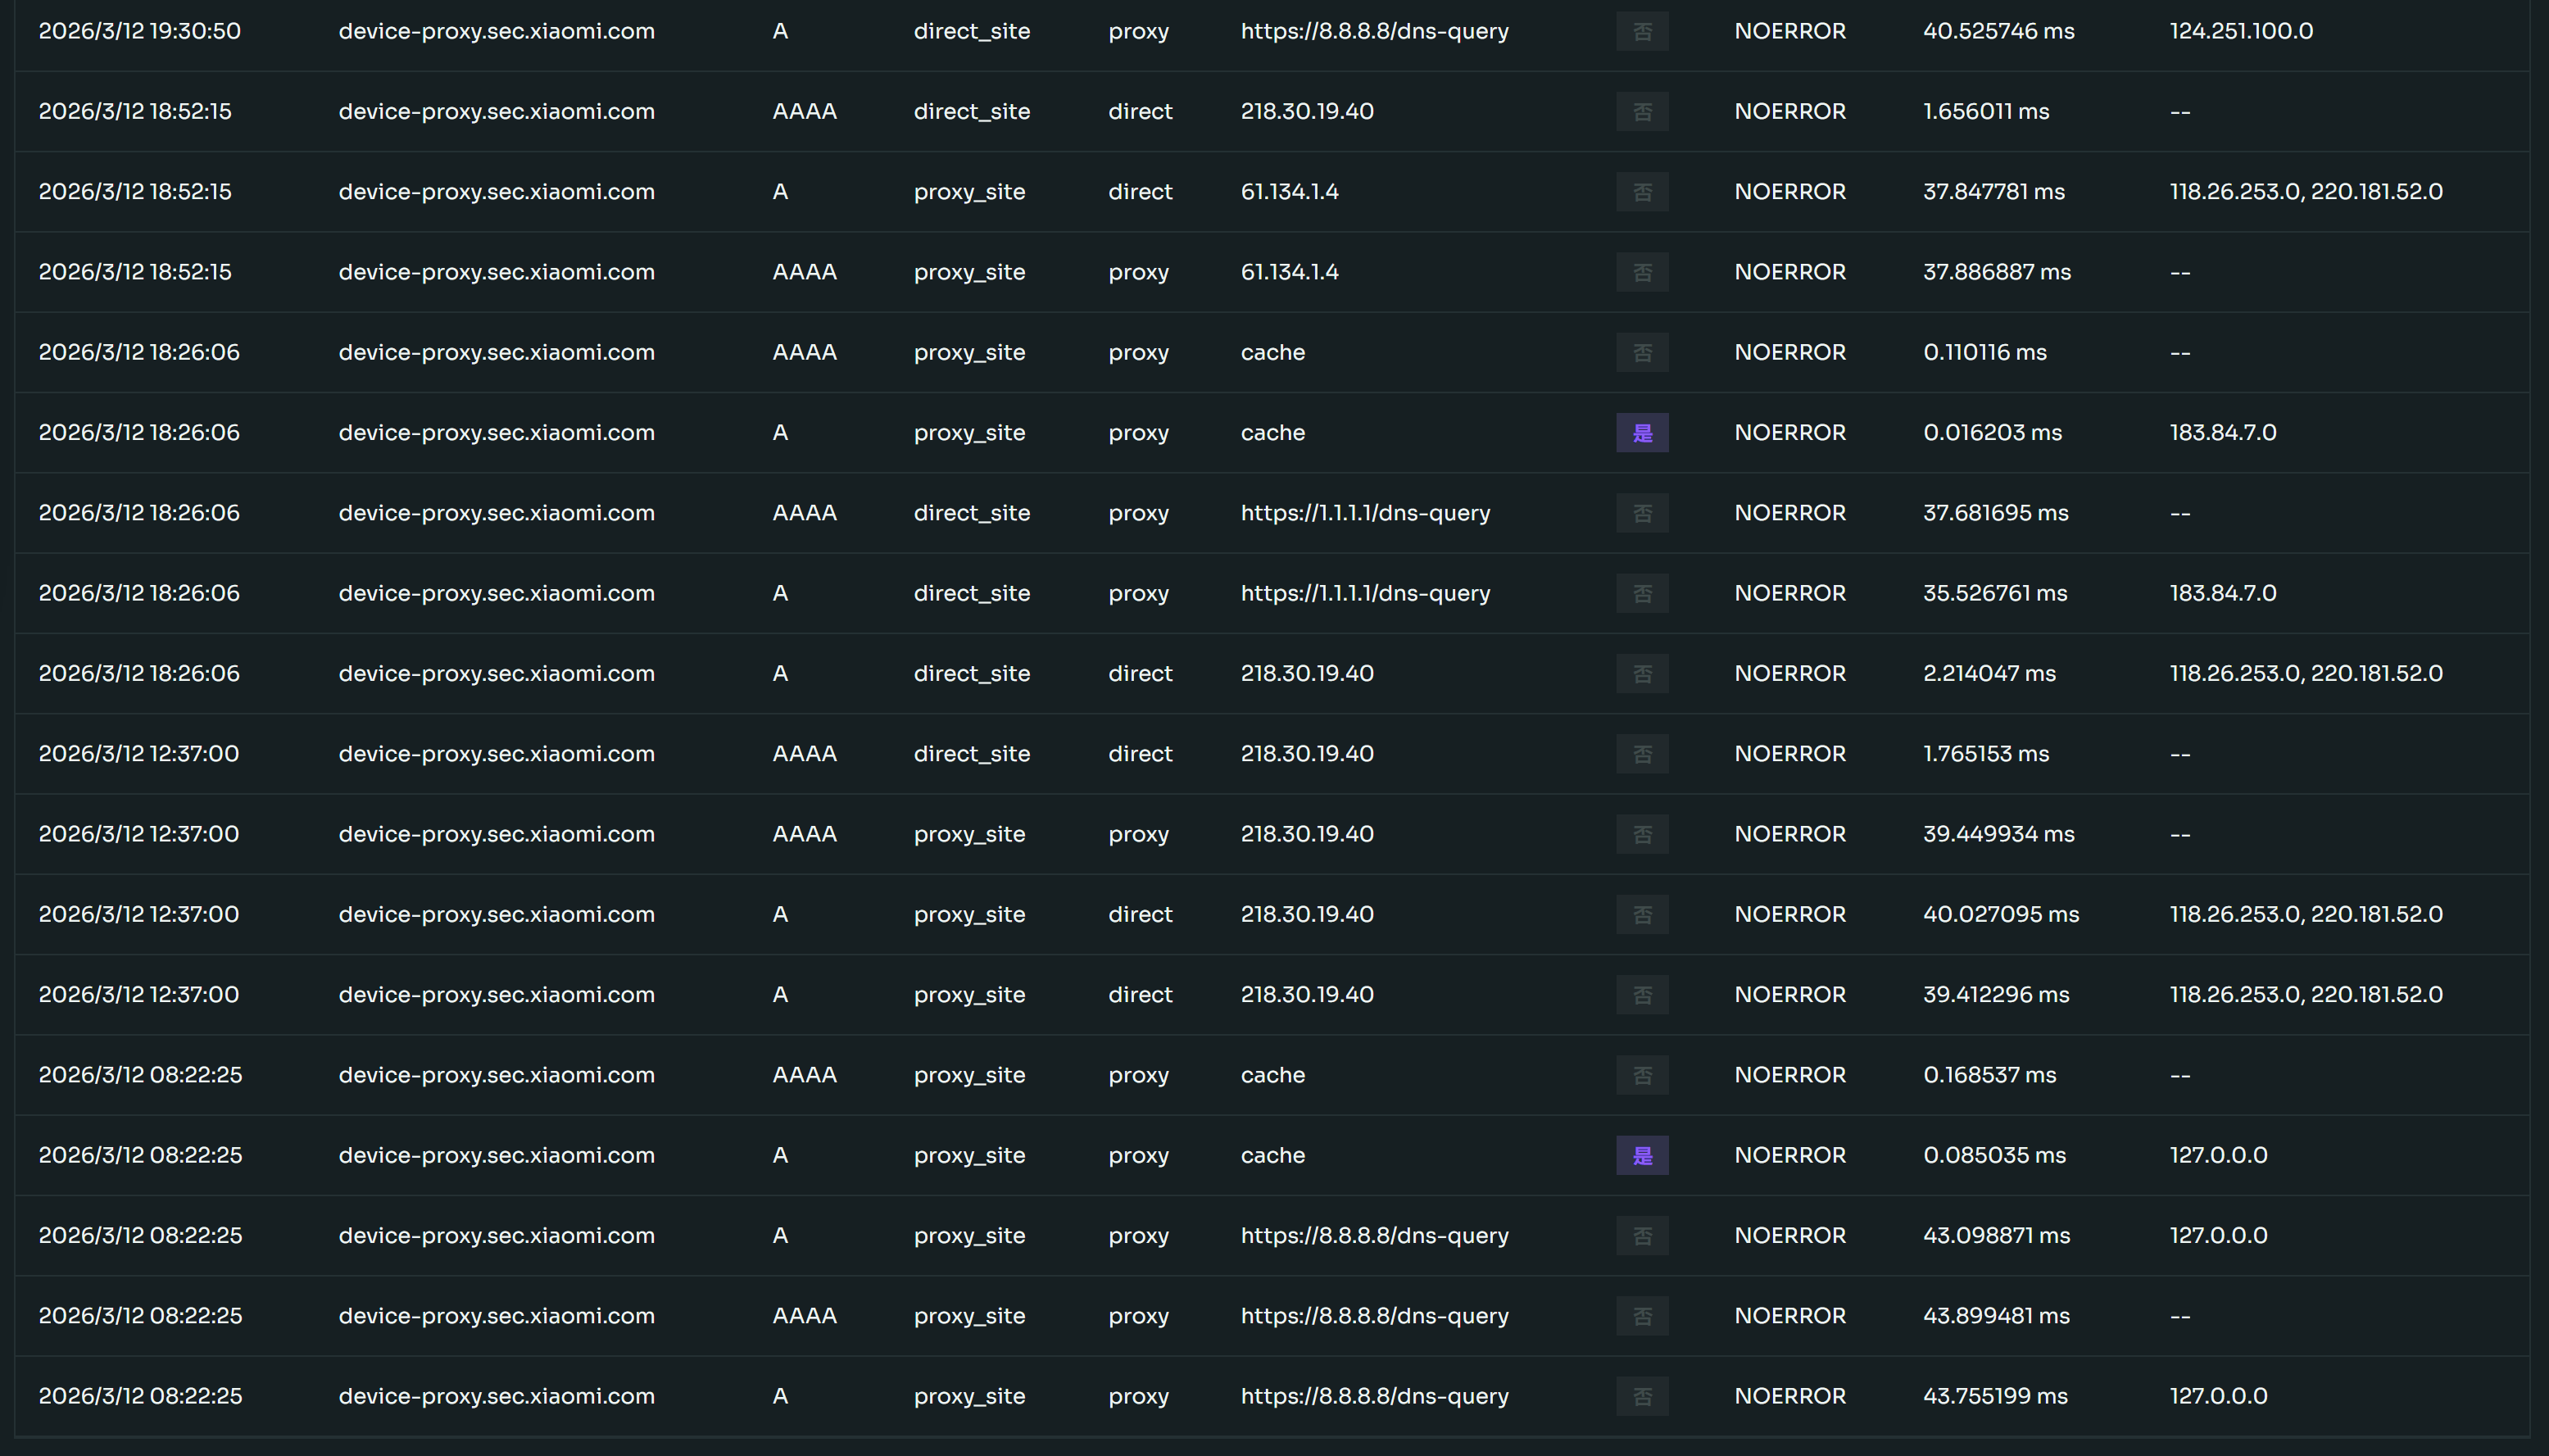Click the cache cell in 0.110116 ms row
Image resolution: width=2549 pixels, height=1456 pixels.
point(1272,352)
